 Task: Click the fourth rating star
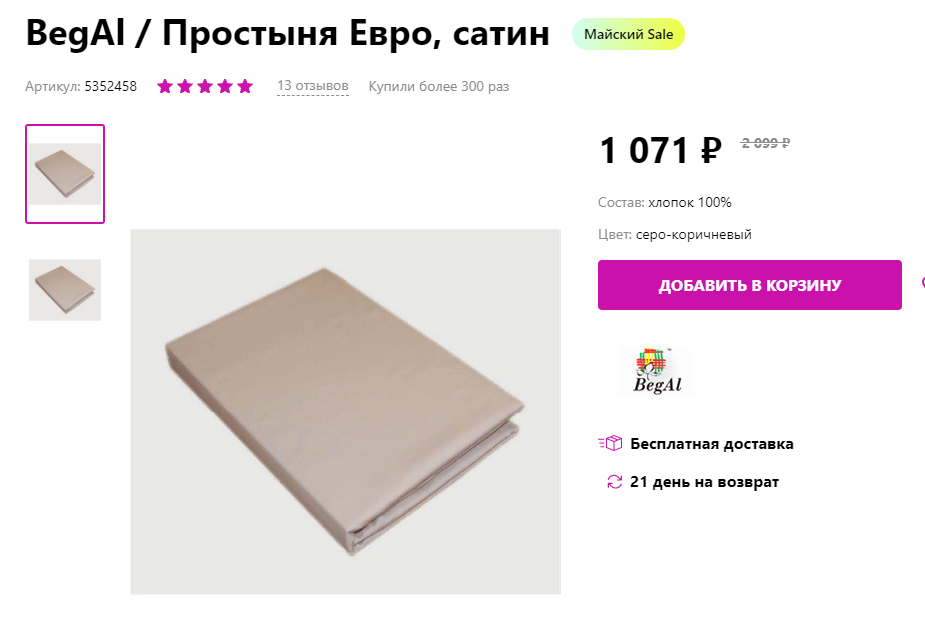point(224,86)
